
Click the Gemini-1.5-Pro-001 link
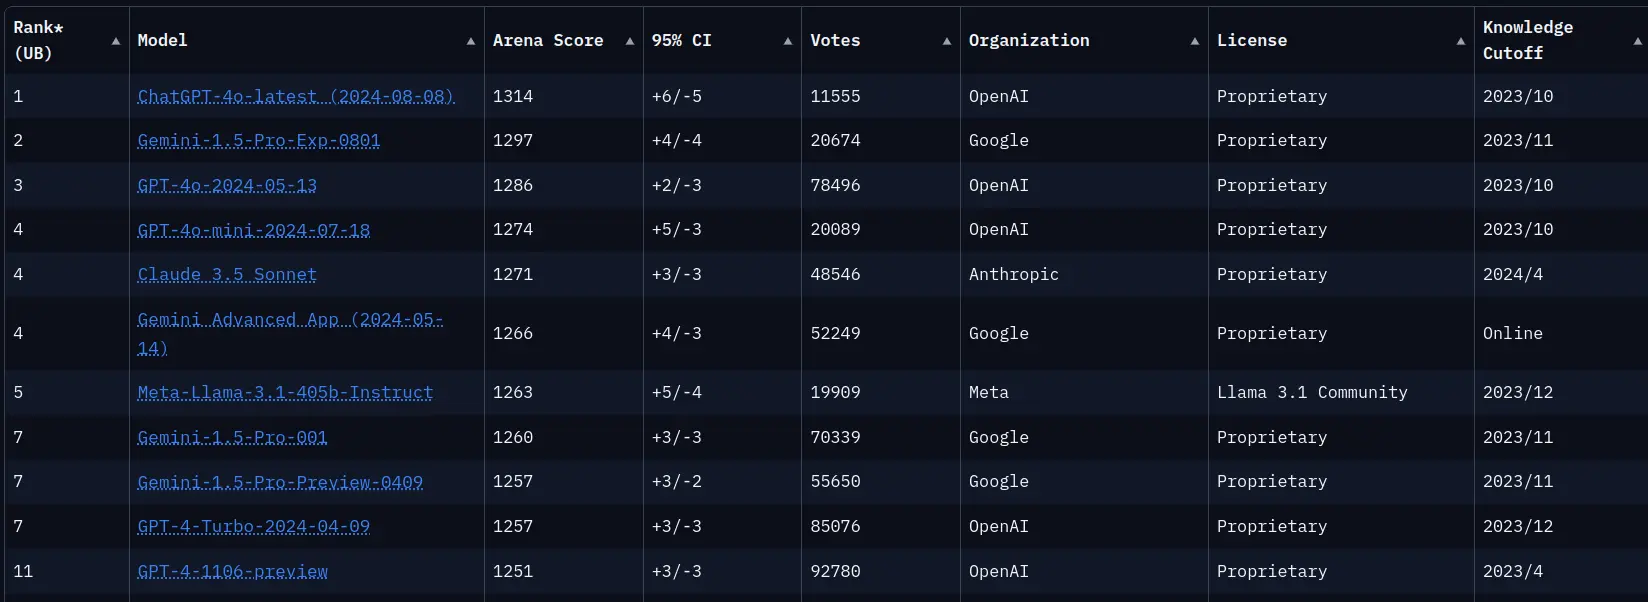click(x=232, y=437)
